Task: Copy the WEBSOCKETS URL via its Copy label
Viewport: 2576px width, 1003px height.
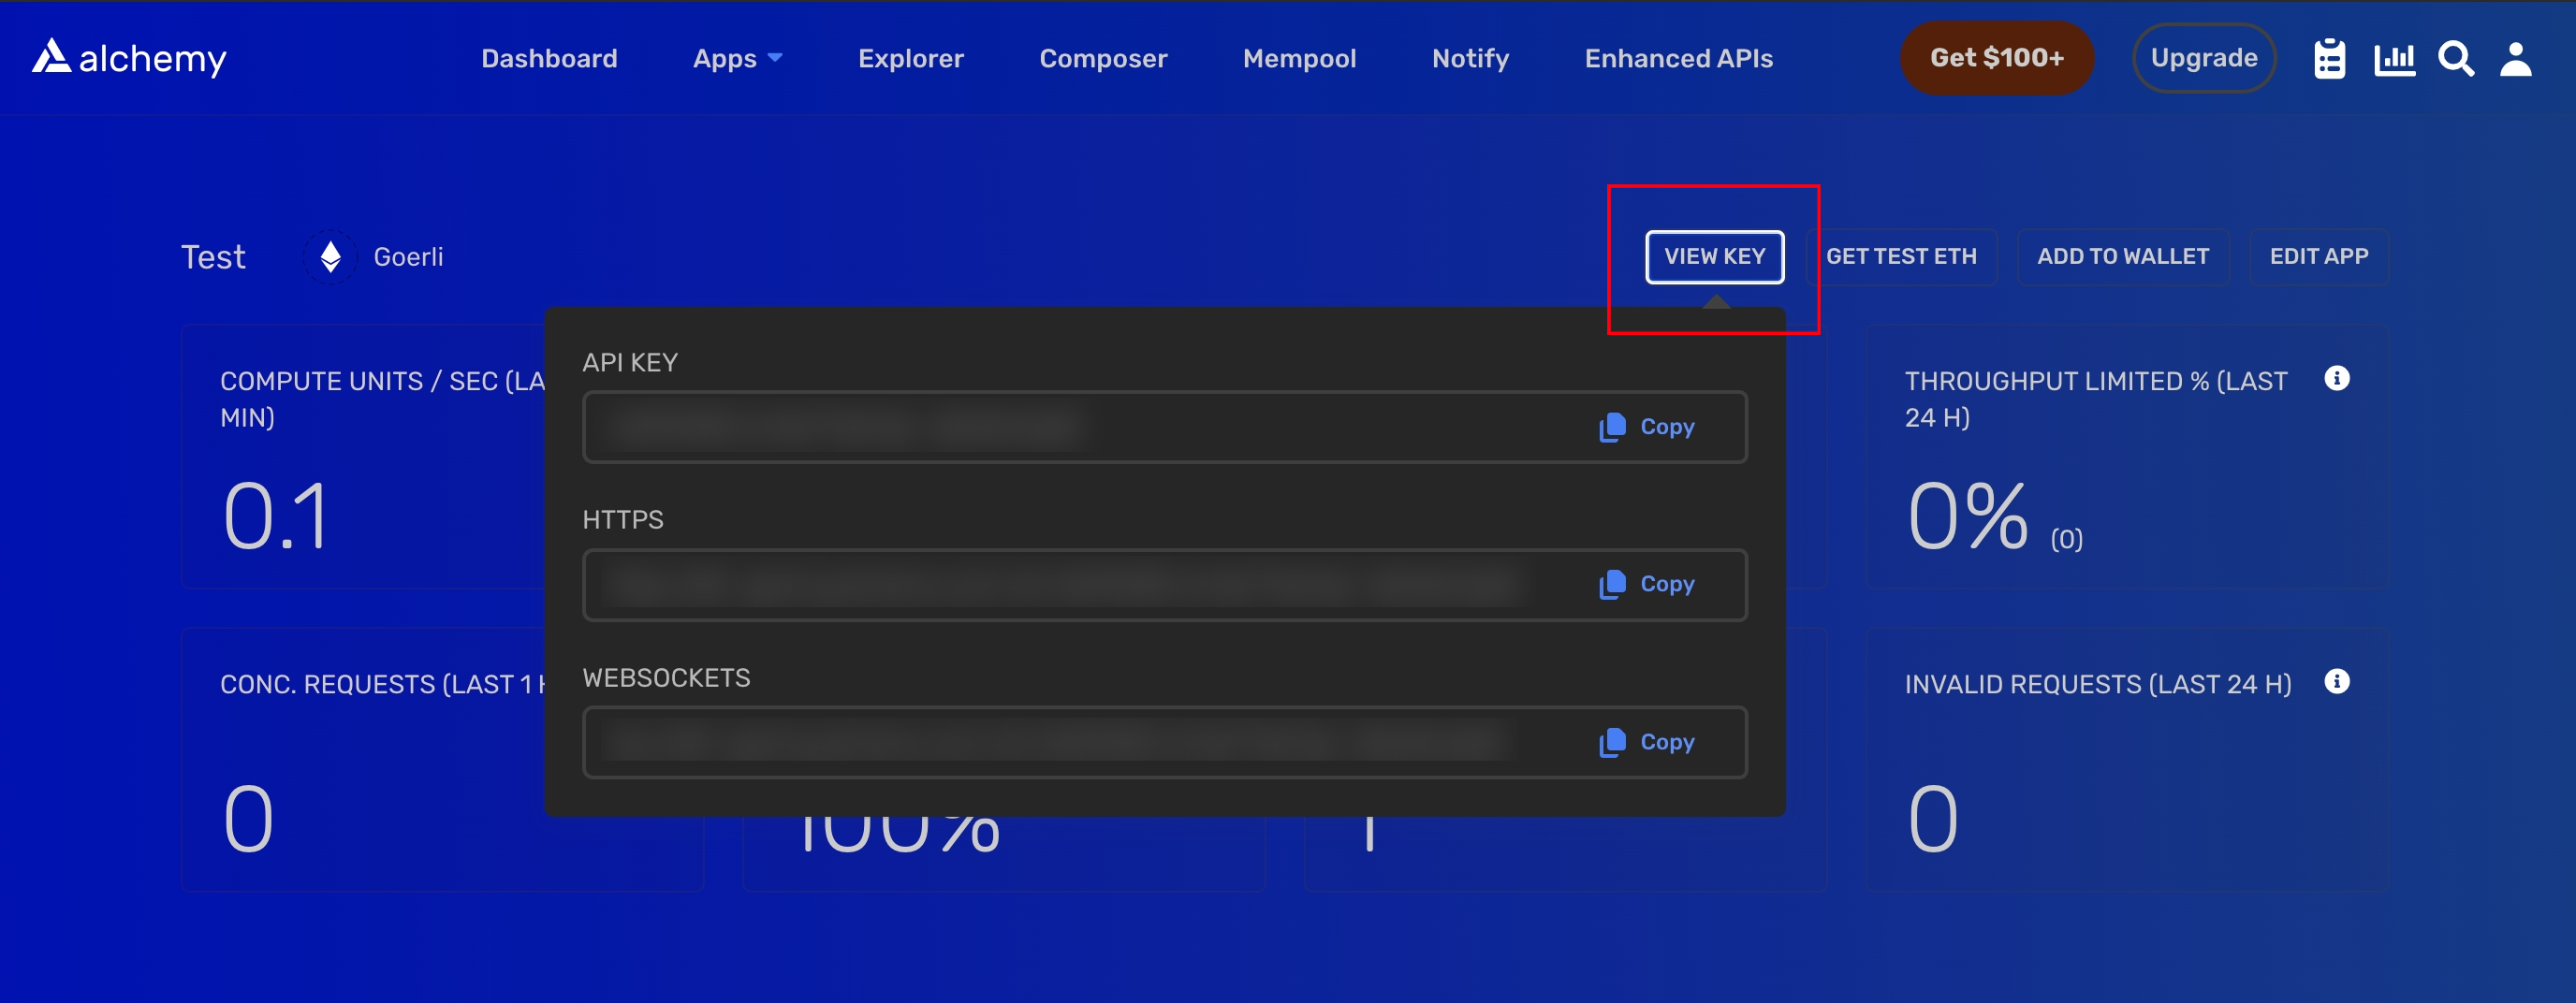Action: 1667,742
